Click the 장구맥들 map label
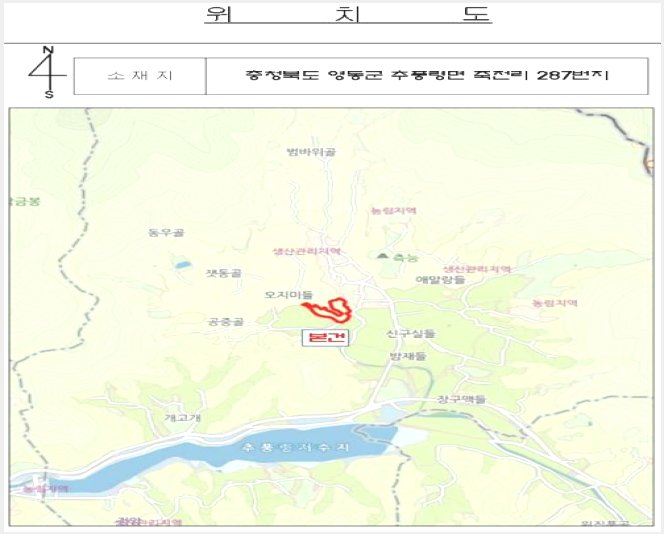Image resolution: width=664 pixels, height=534 pixels. 461,399
